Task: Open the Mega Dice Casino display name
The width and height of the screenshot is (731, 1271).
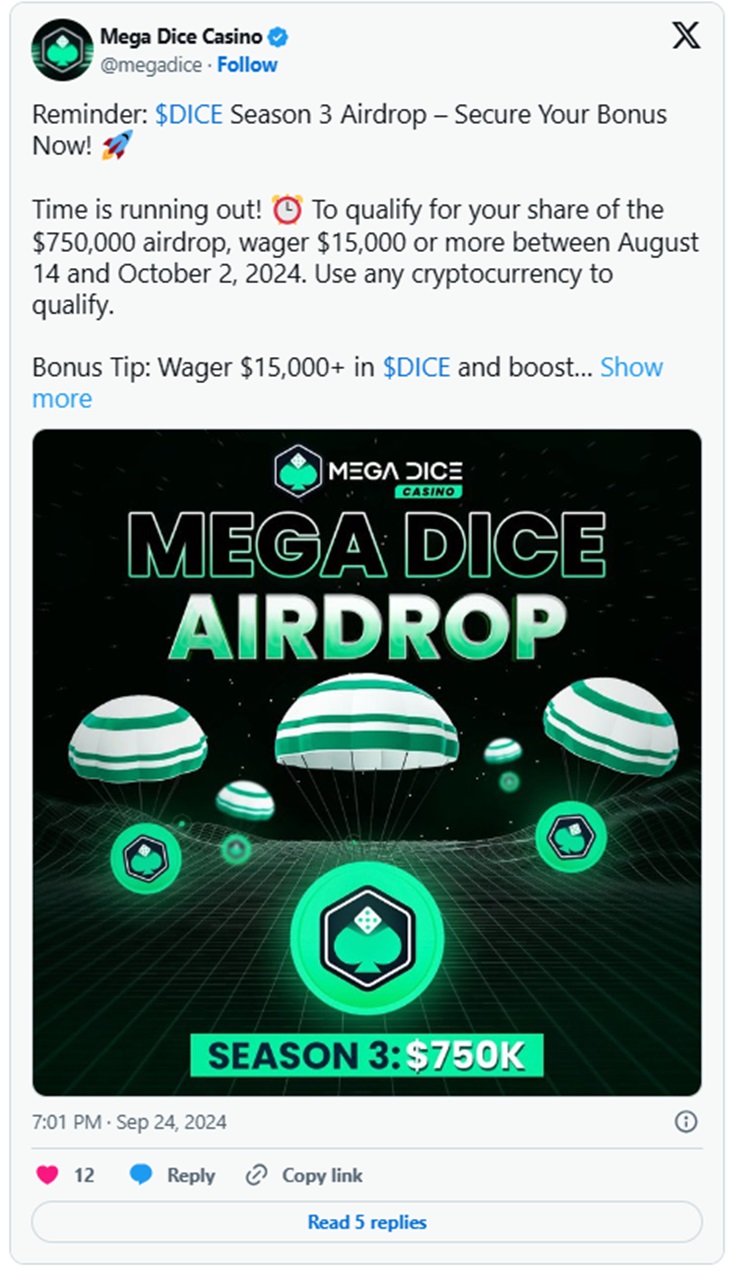Action: [181, 38]
